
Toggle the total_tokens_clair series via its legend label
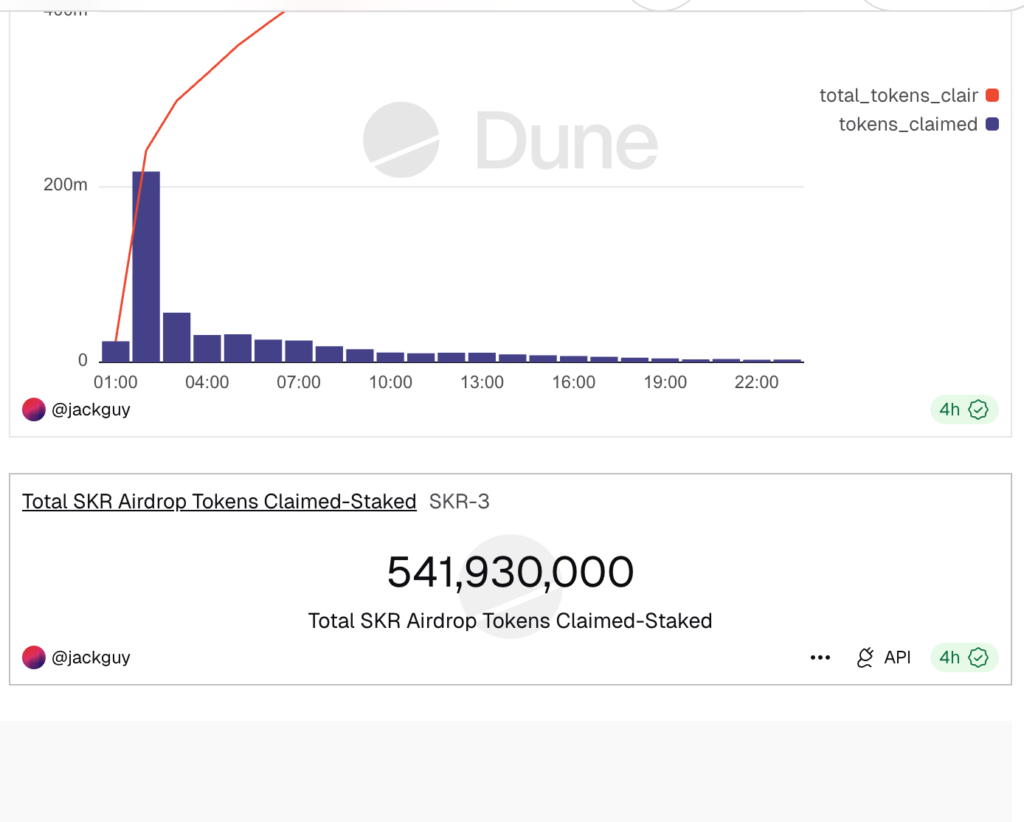point(898,96)
